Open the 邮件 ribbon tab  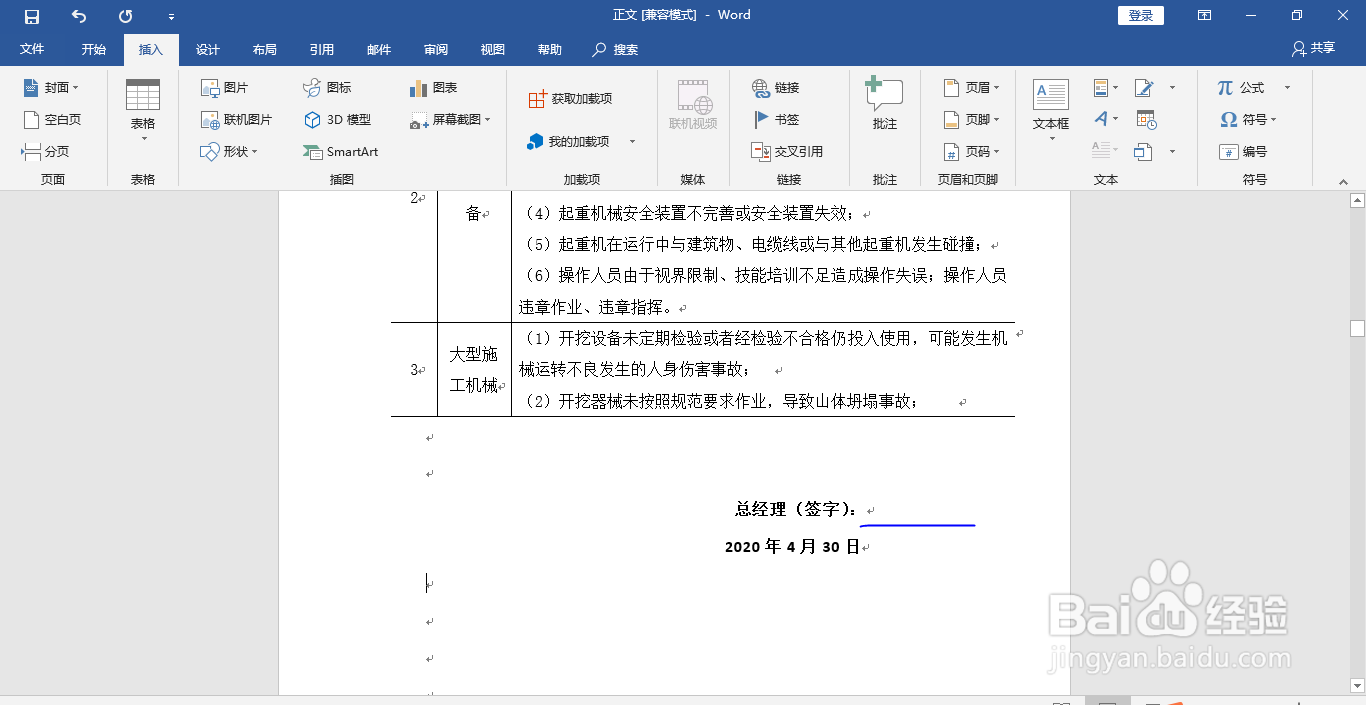(x=379, y=49)
